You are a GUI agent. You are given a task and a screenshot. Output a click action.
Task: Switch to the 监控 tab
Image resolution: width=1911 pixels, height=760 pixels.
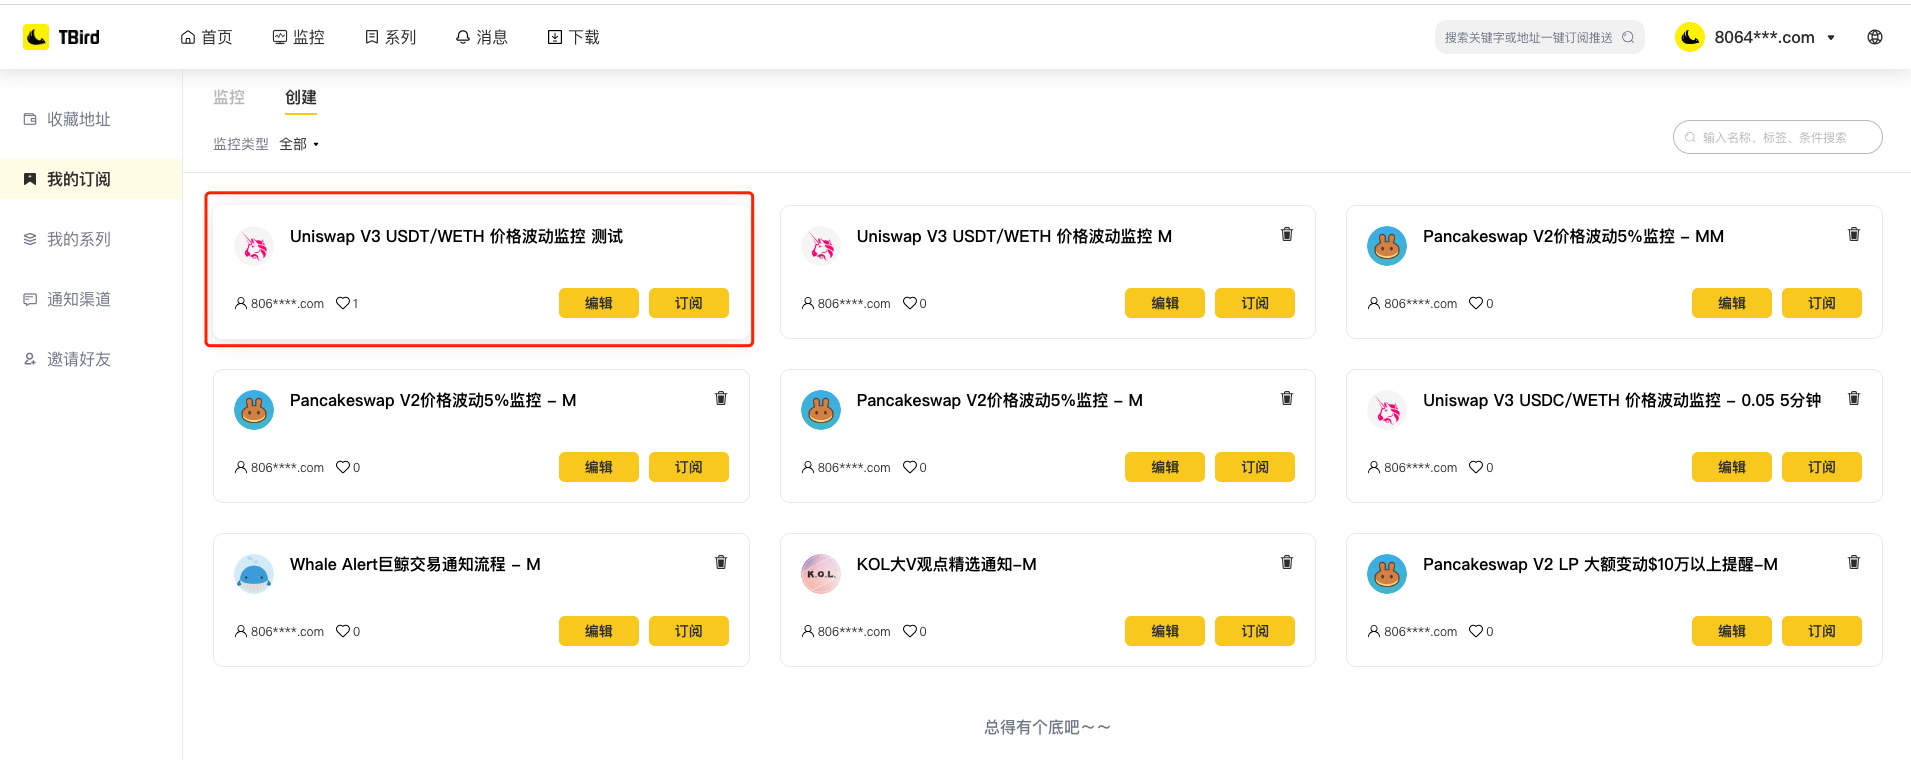click(x=229, y=97)
